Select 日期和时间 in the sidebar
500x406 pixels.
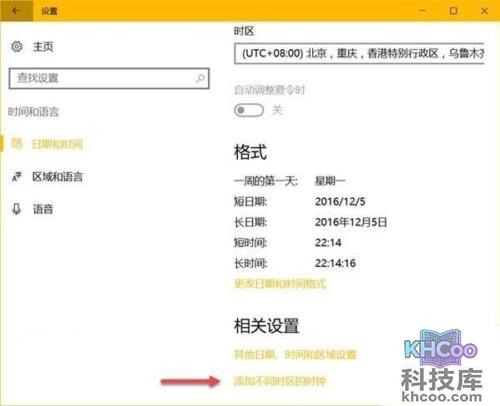tap(57, 144)
